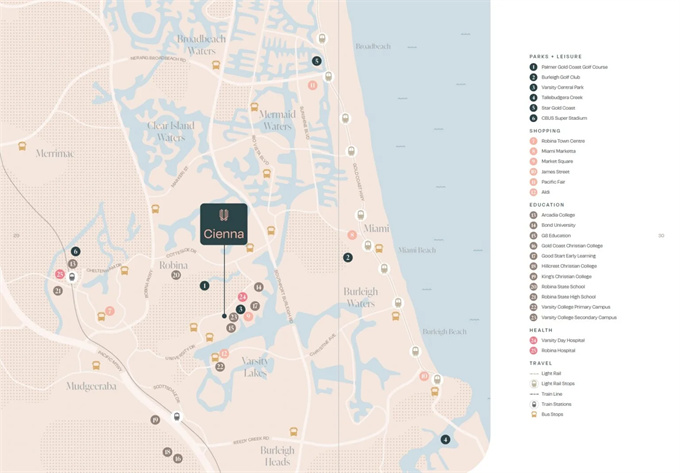Click the Light Rail Stops legend icon
The width and height of the screenshot is (680, 473).
[534, 384]
